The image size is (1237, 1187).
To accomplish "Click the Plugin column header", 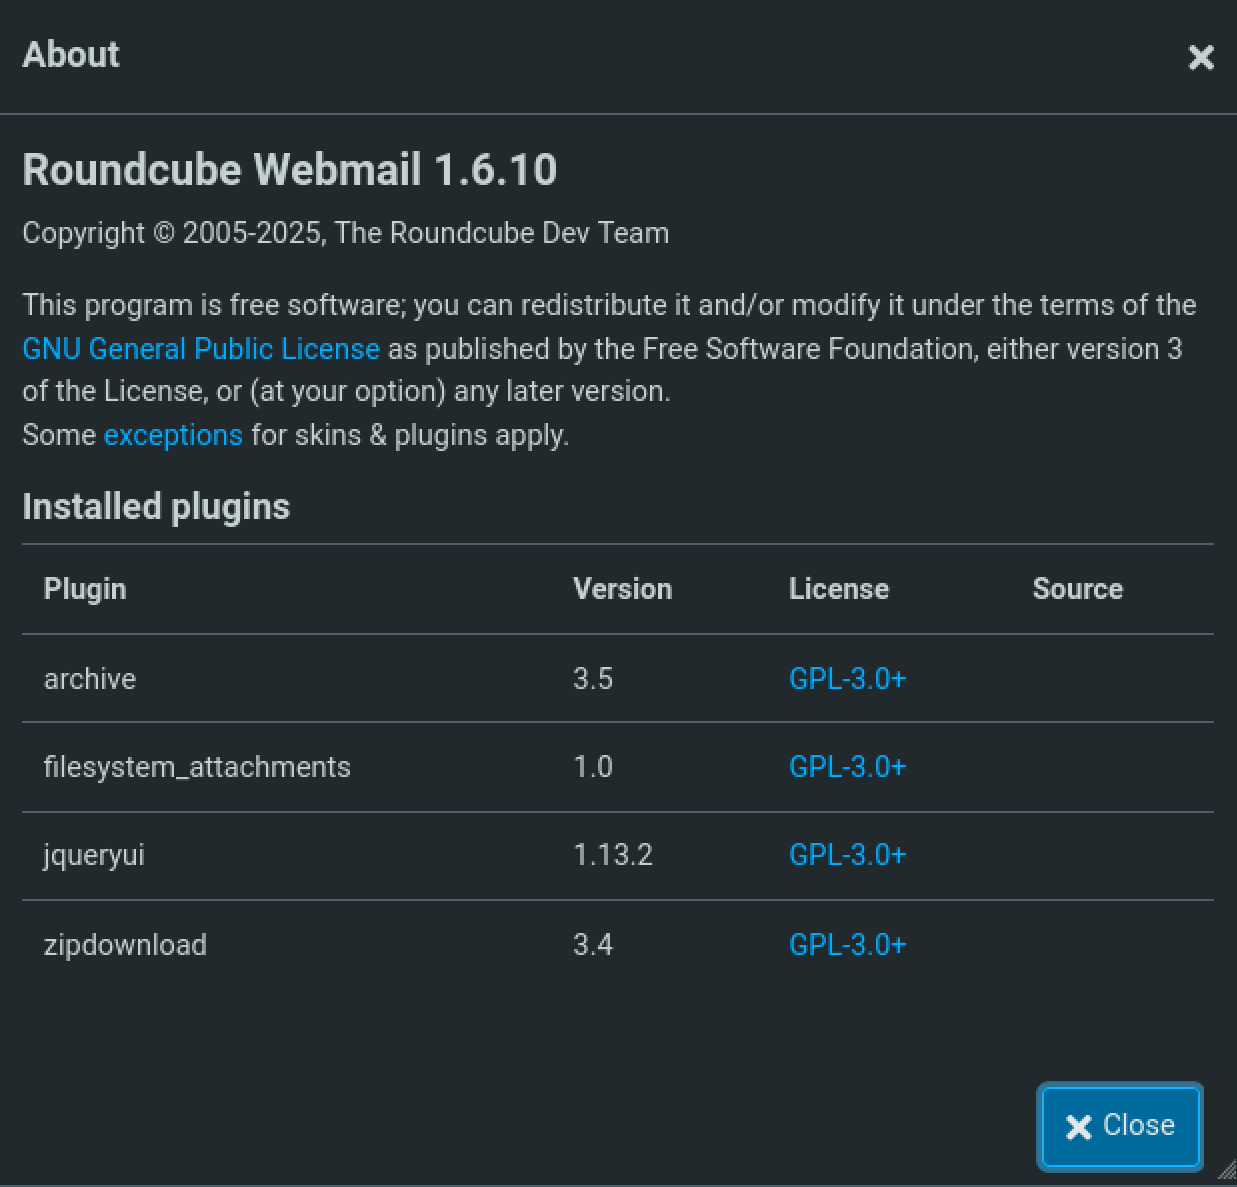I will pos(85,589).
